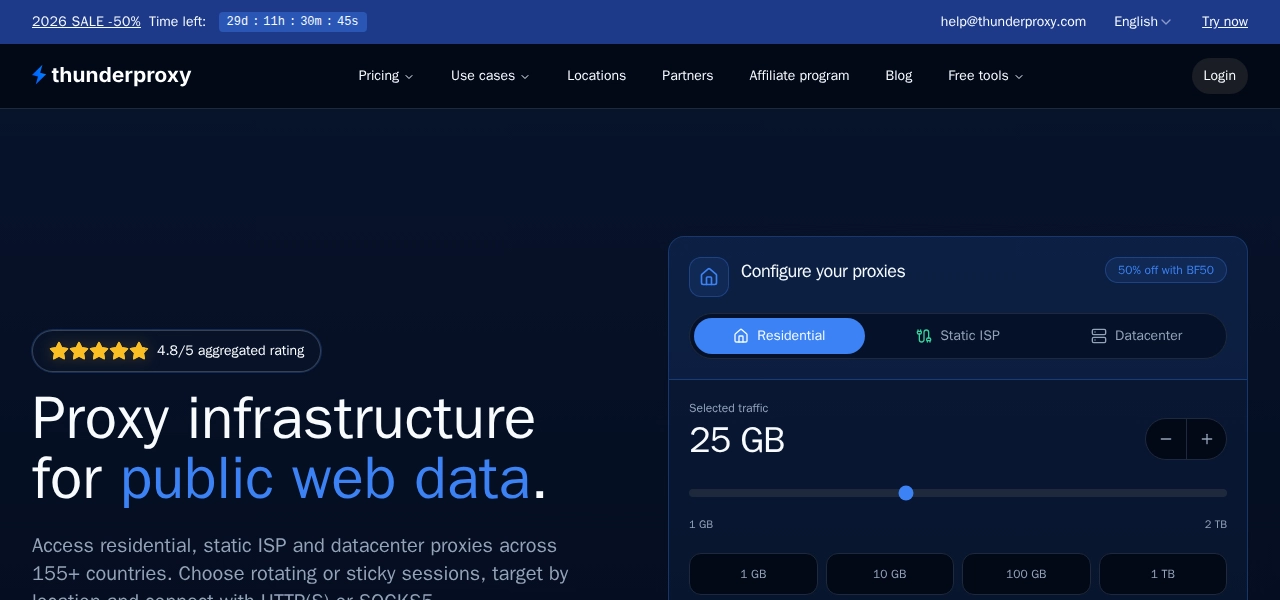This screenshot has width=1280, height=600.
Task: Click the Login button
Action: (x=1219, y=76)
